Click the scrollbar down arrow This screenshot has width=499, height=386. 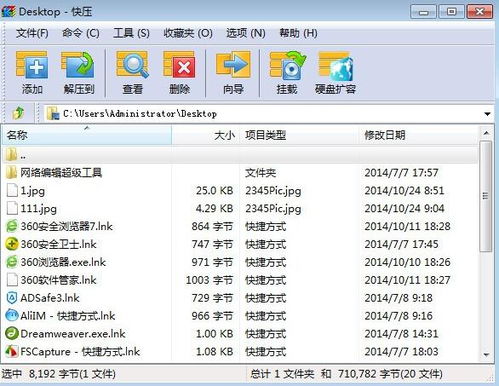486,354
